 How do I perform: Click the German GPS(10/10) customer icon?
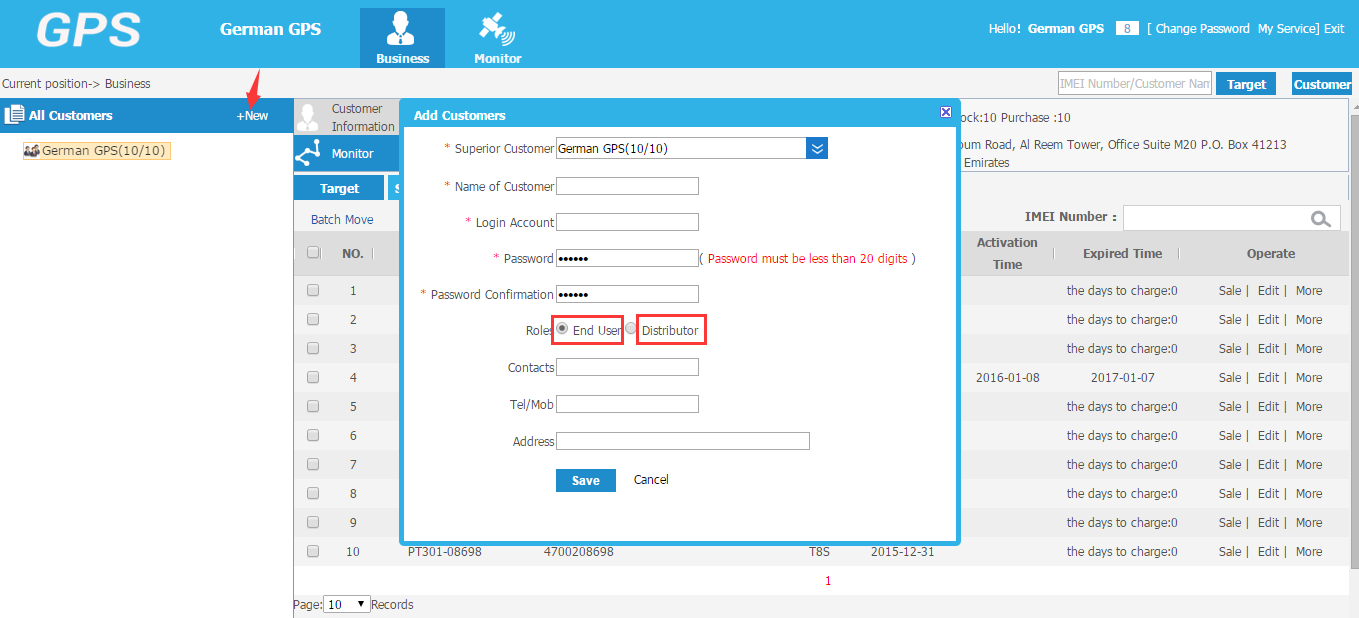coord(31,151)
